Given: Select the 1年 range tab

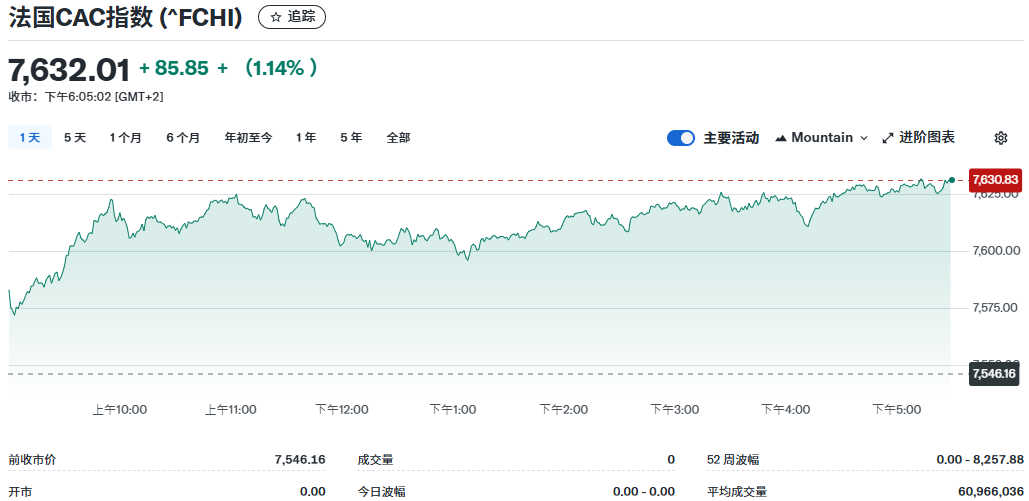Looking at the screenshot, I should click(x=306, y=138).
